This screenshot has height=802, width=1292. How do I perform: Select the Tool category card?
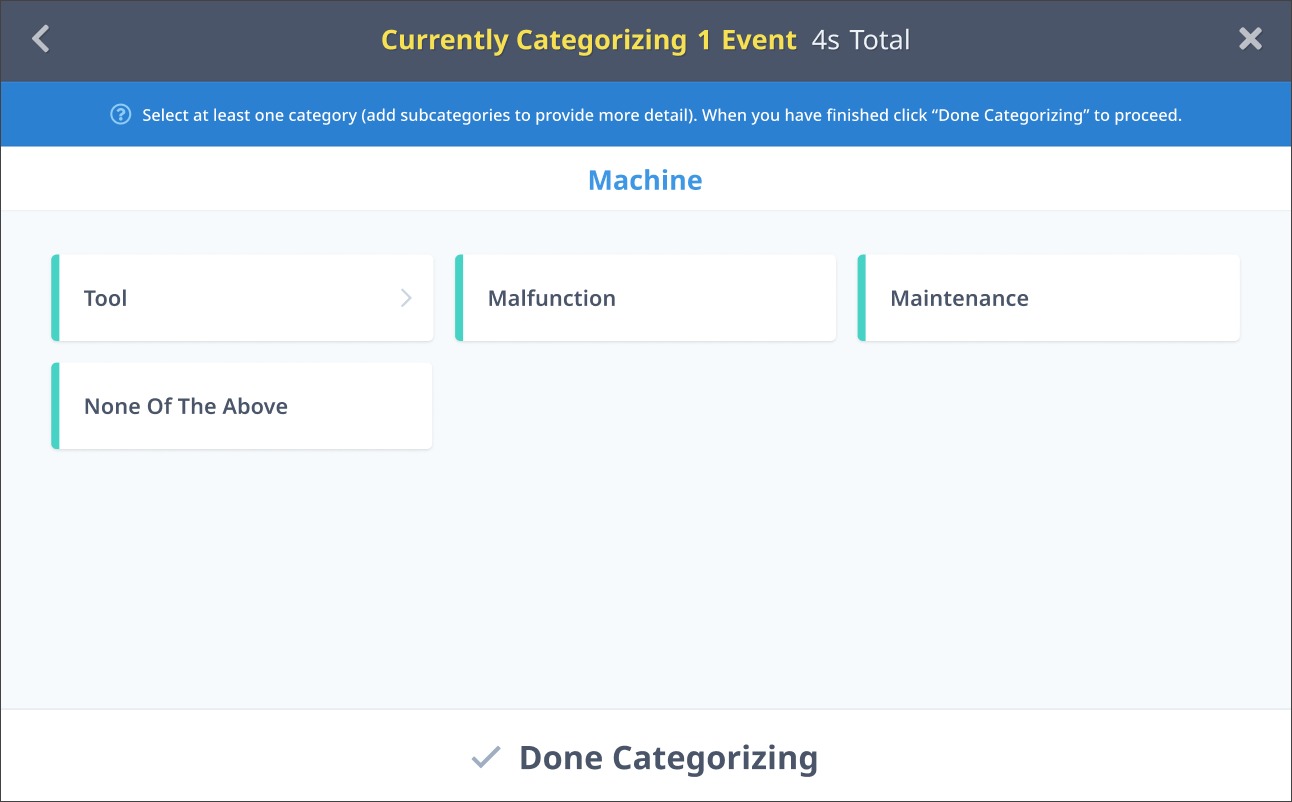242,298
